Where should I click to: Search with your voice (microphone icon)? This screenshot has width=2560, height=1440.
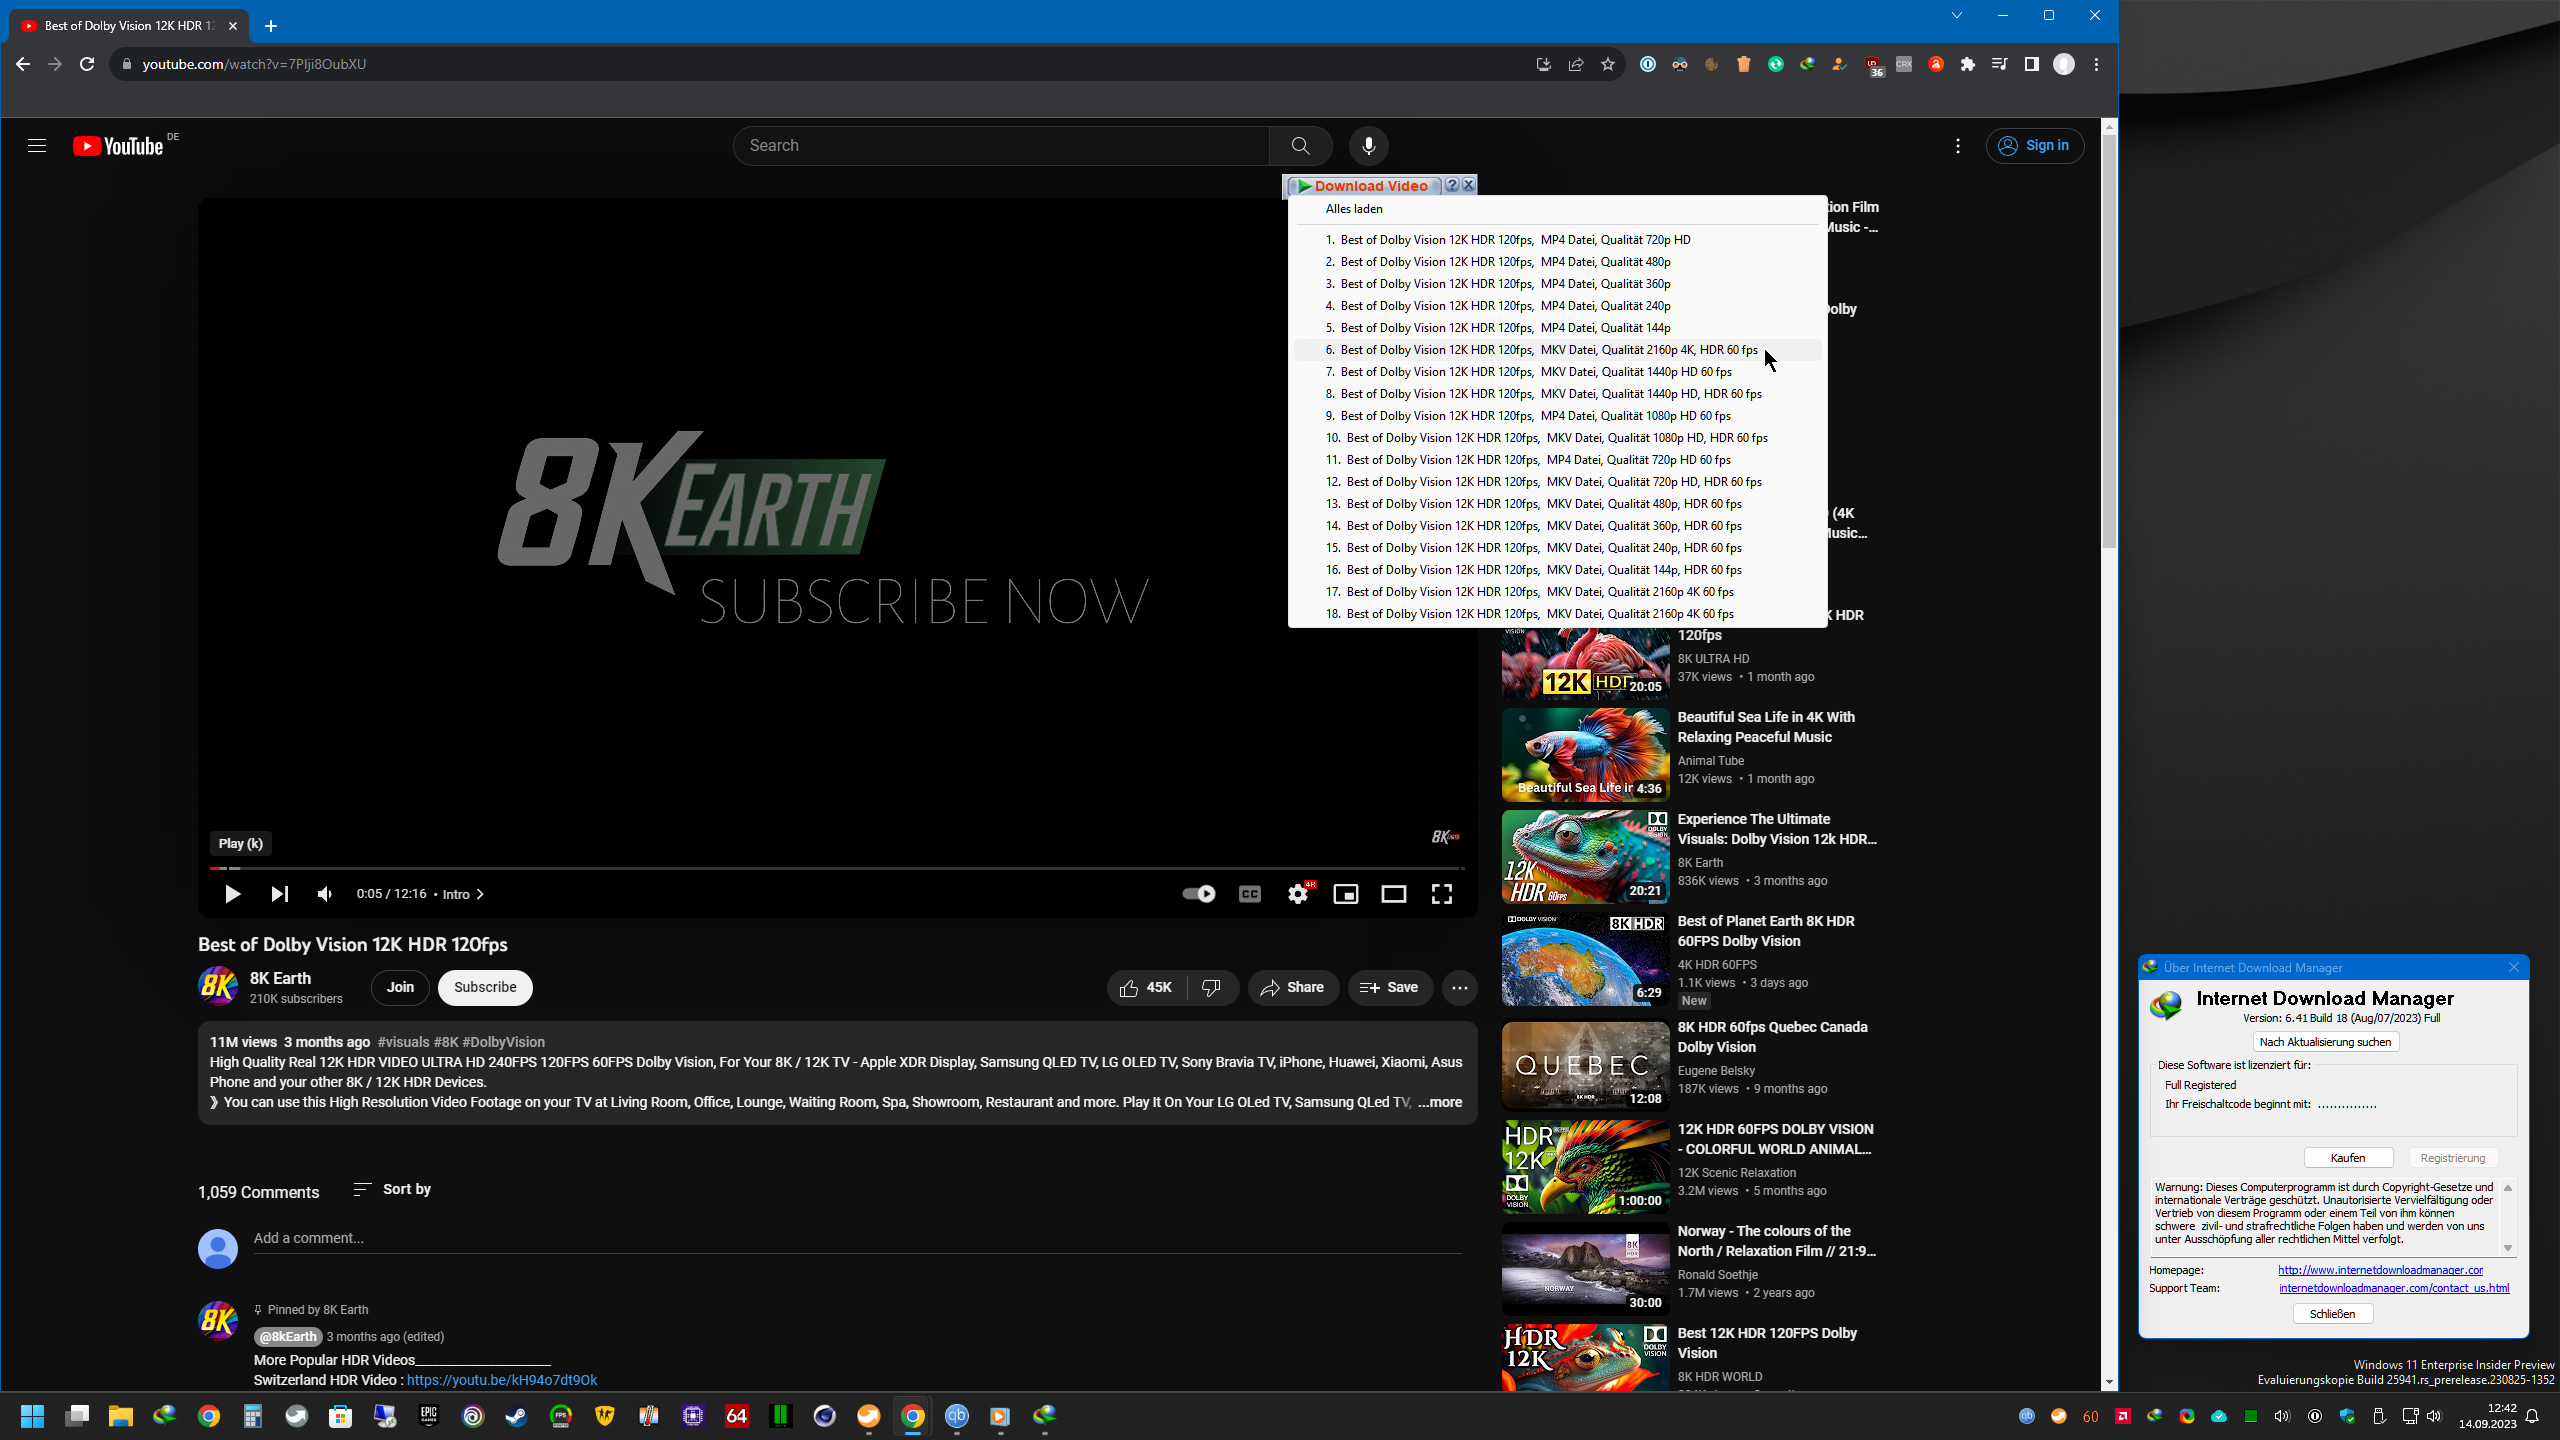[x=1369, y=146]
